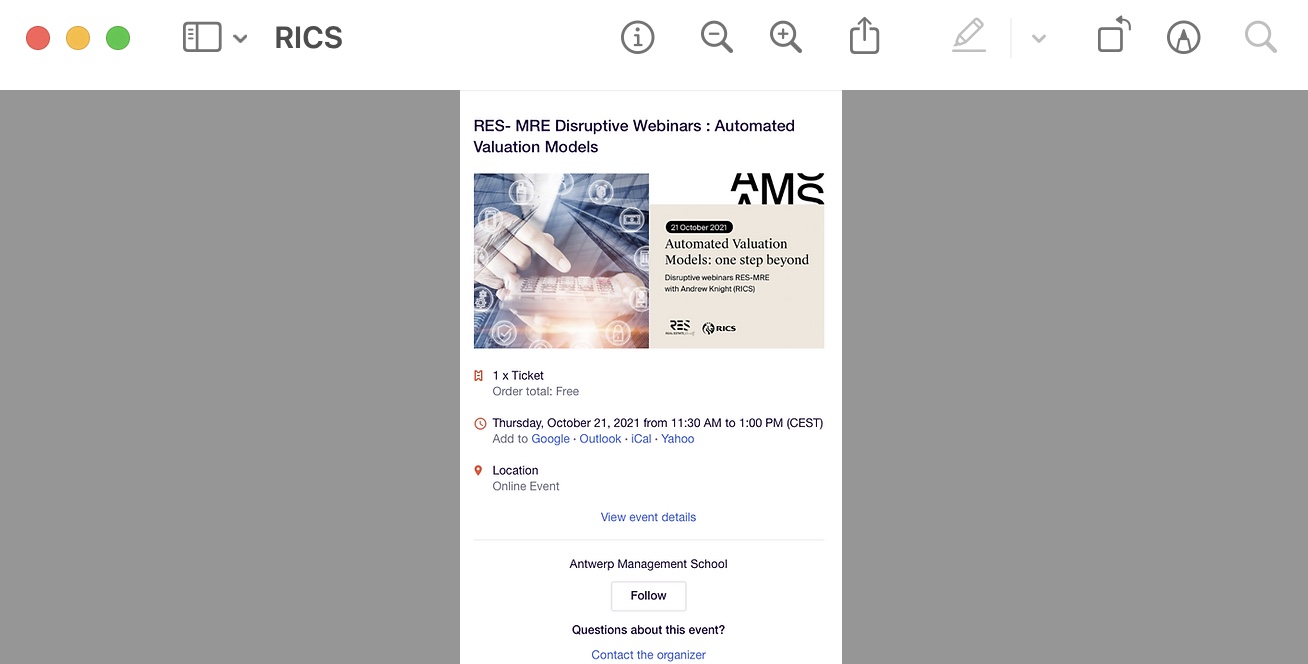Zoom in on the document
Viewport: 1308px width, 664px height.
coord(786,38)
